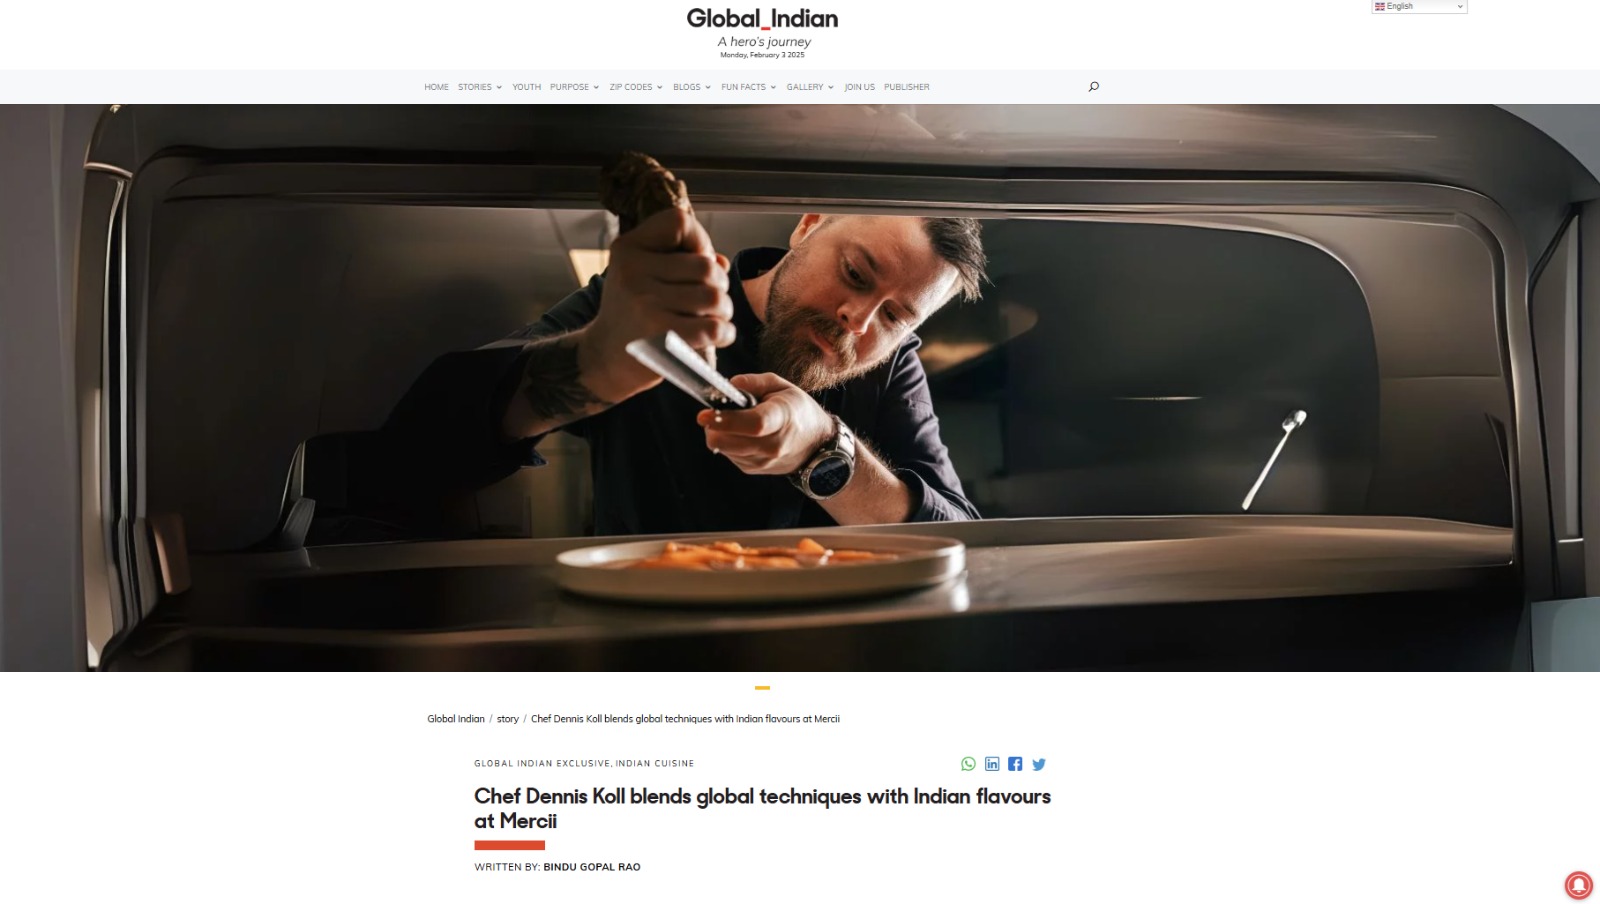Click the red notification bell icon
Screen dimensions: 1600x904
tap(1579, 885)
